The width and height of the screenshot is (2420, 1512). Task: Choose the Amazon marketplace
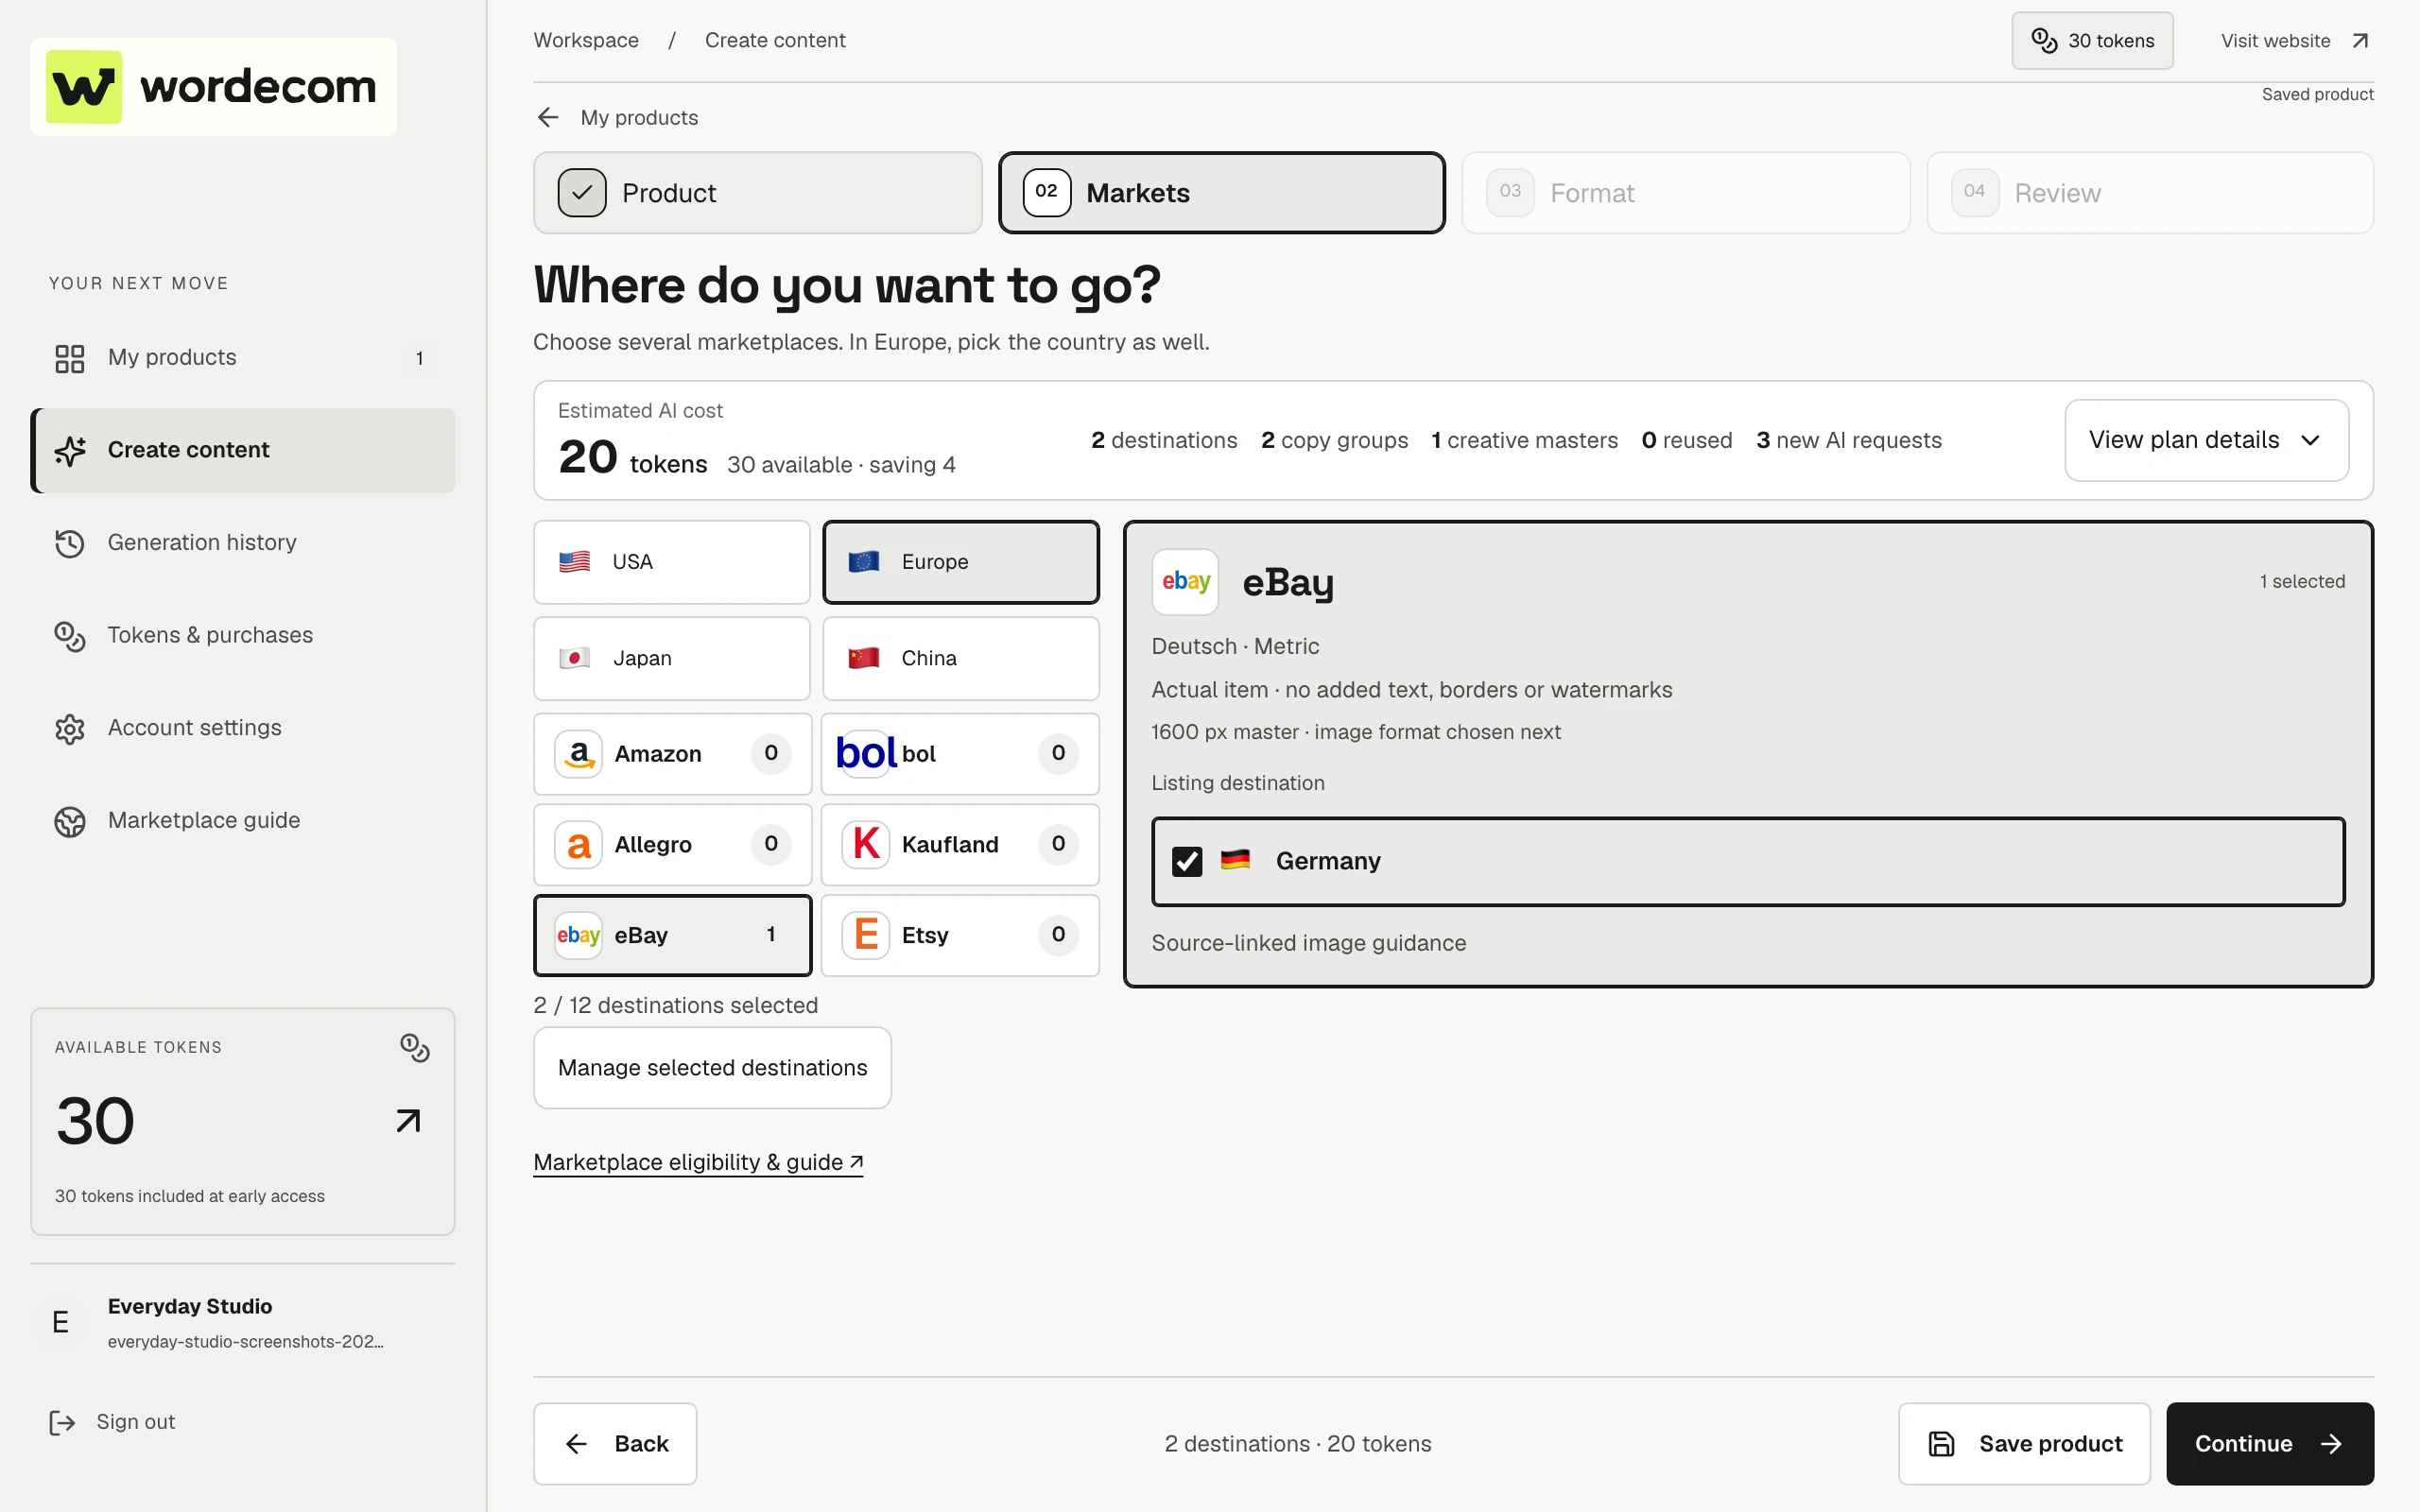(x=672, y=754)
